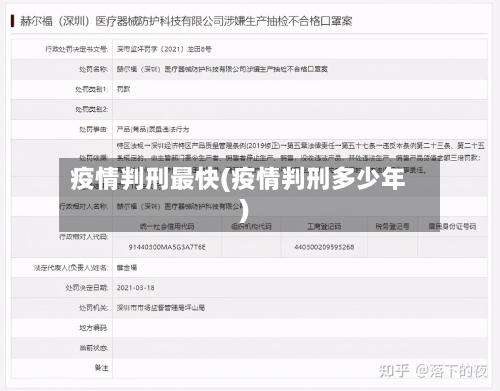Select the 处罚名称 label
The width and height of the screenshot is (500, 391).
tap(93, 69)
